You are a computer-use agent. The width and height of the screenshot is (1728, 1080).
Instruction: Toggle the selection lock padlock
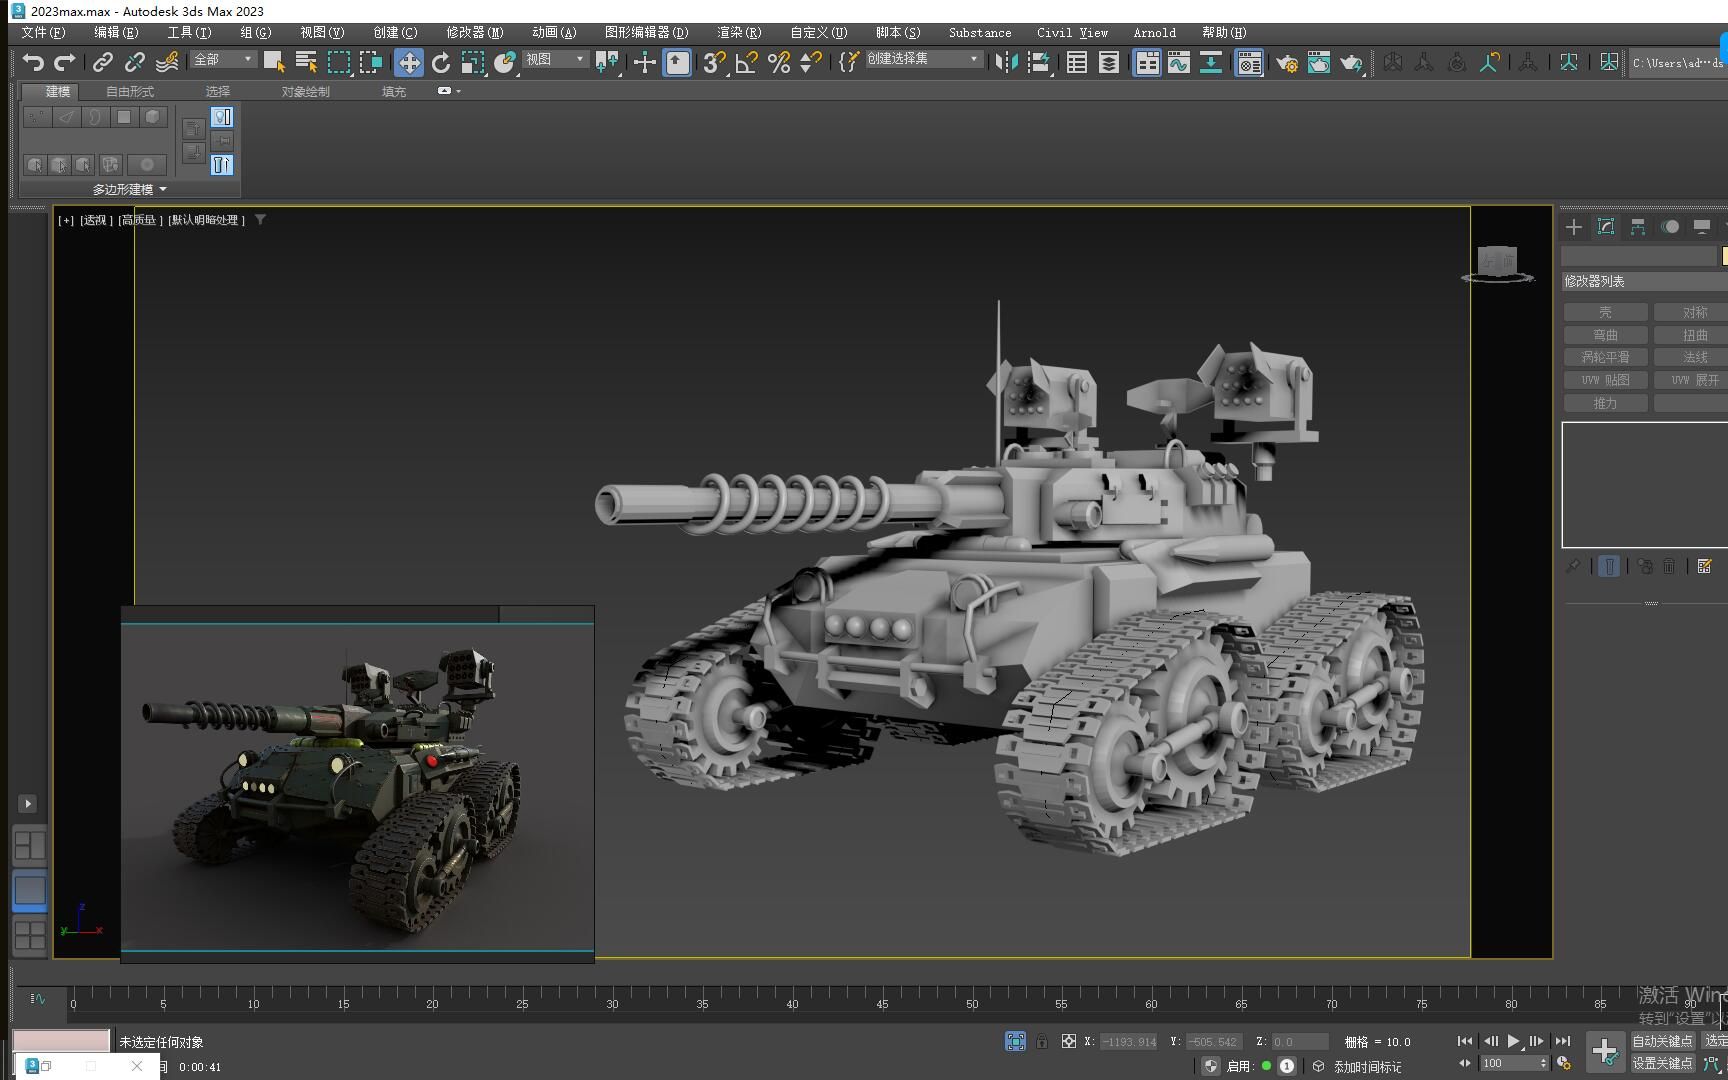1042,1040
